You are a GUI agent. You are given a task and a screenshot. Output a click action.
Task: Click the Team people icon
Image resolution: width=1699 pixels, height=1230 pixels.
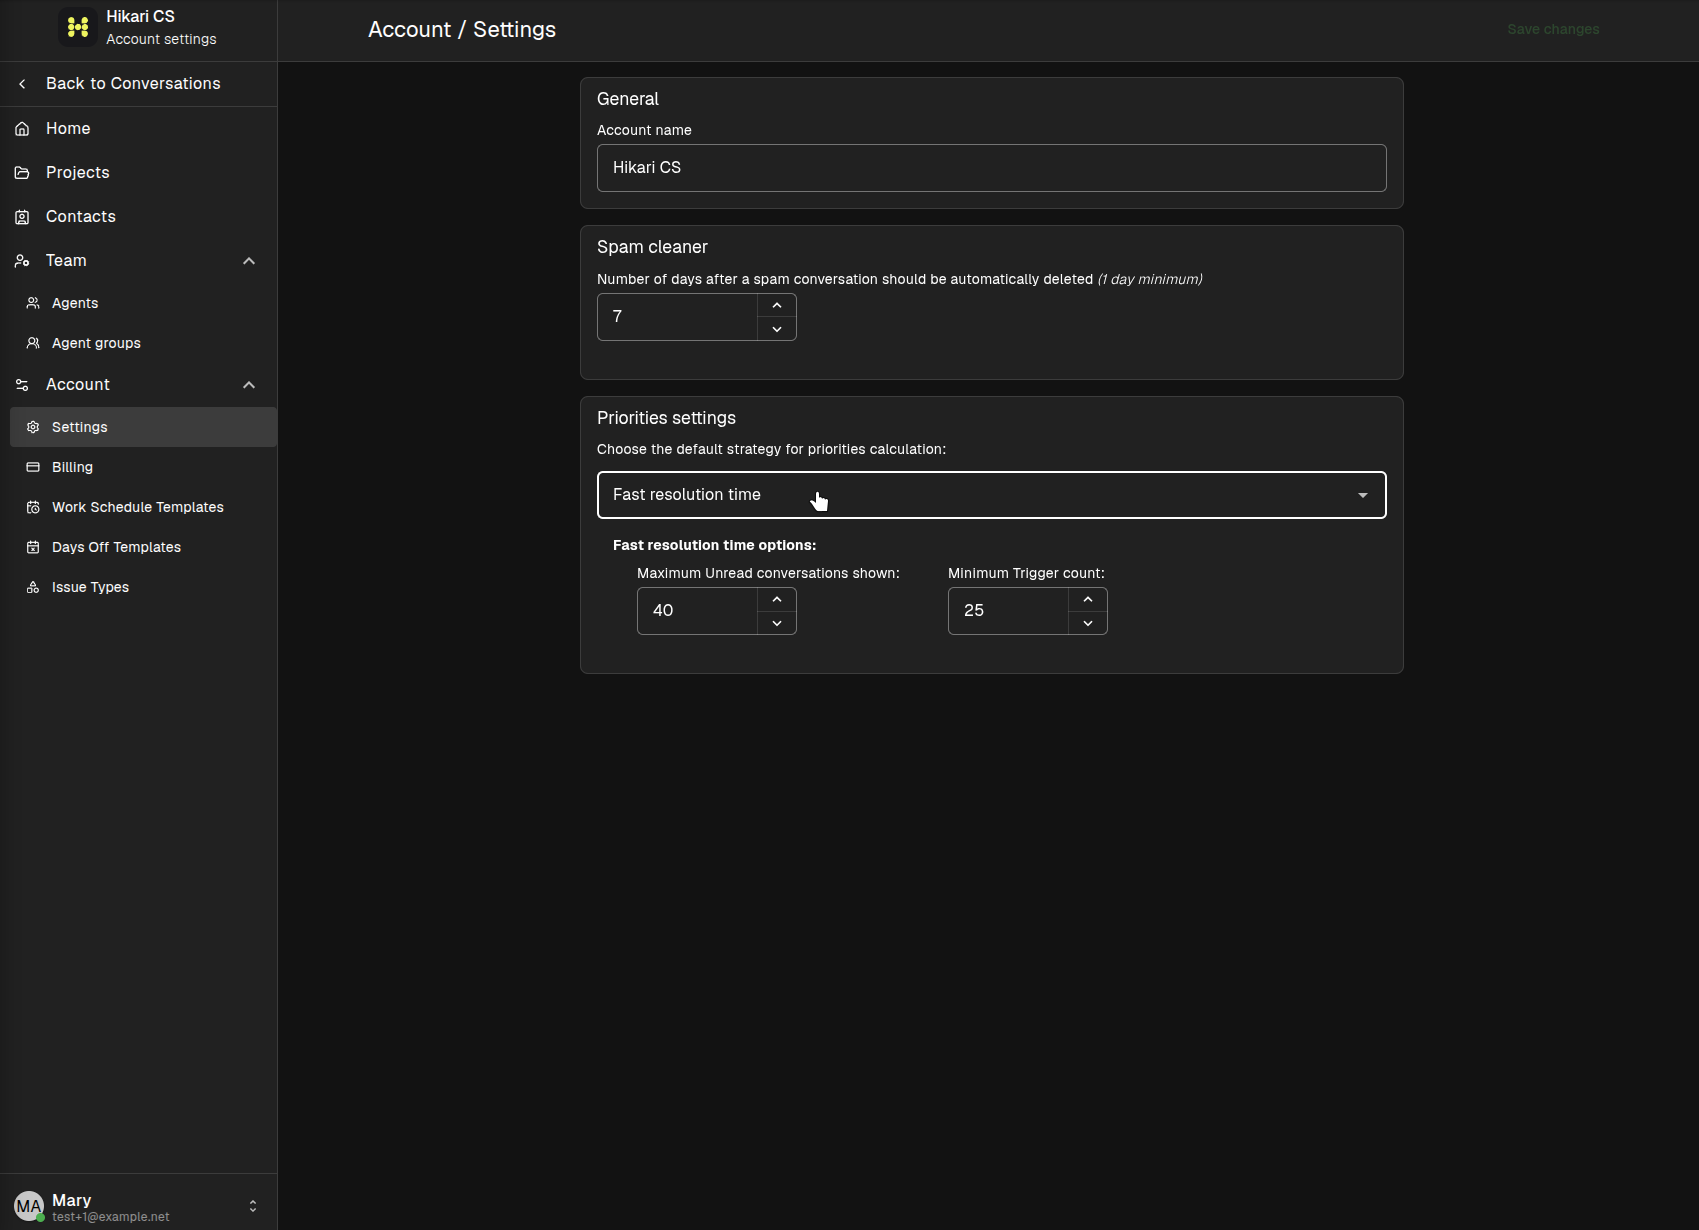point(22,261)
